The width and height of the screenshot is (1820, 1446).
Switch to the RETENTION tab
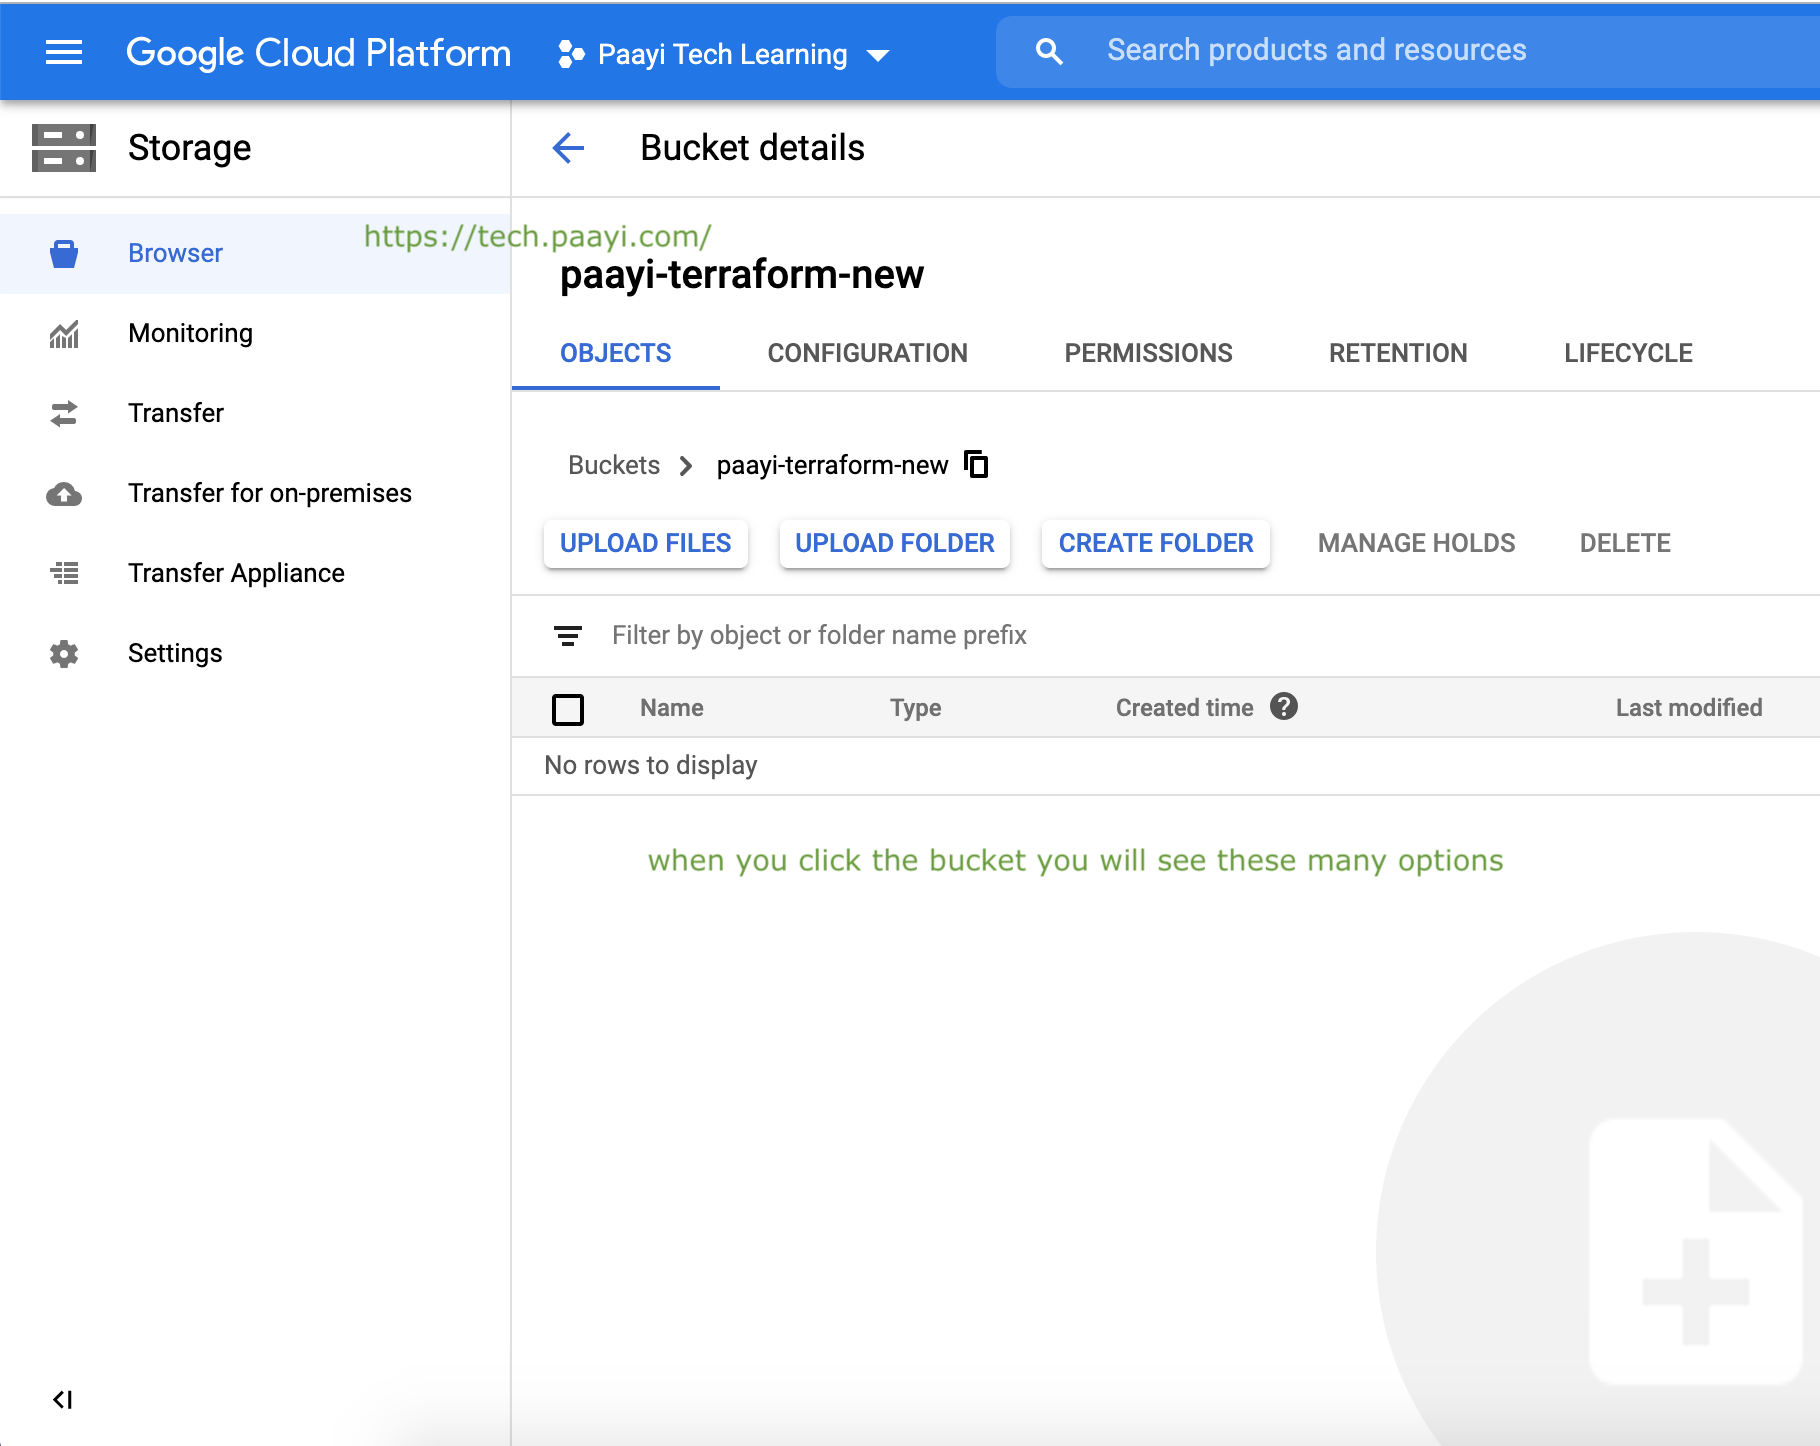1398,353
